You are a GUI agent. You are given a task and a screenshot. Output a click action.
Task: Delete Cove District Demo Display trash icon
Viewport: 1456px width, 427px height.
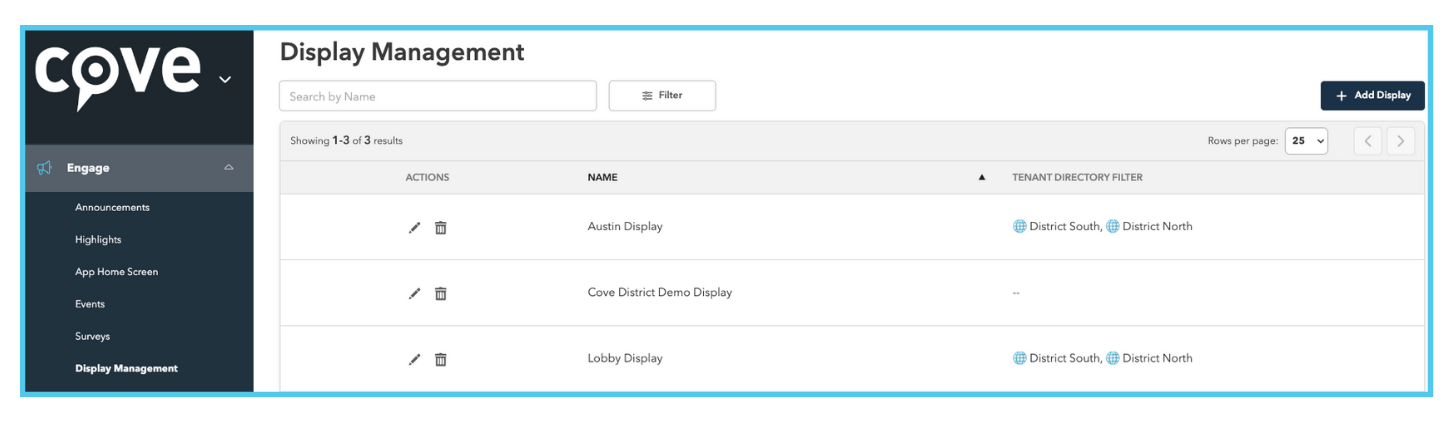(441, 294)
